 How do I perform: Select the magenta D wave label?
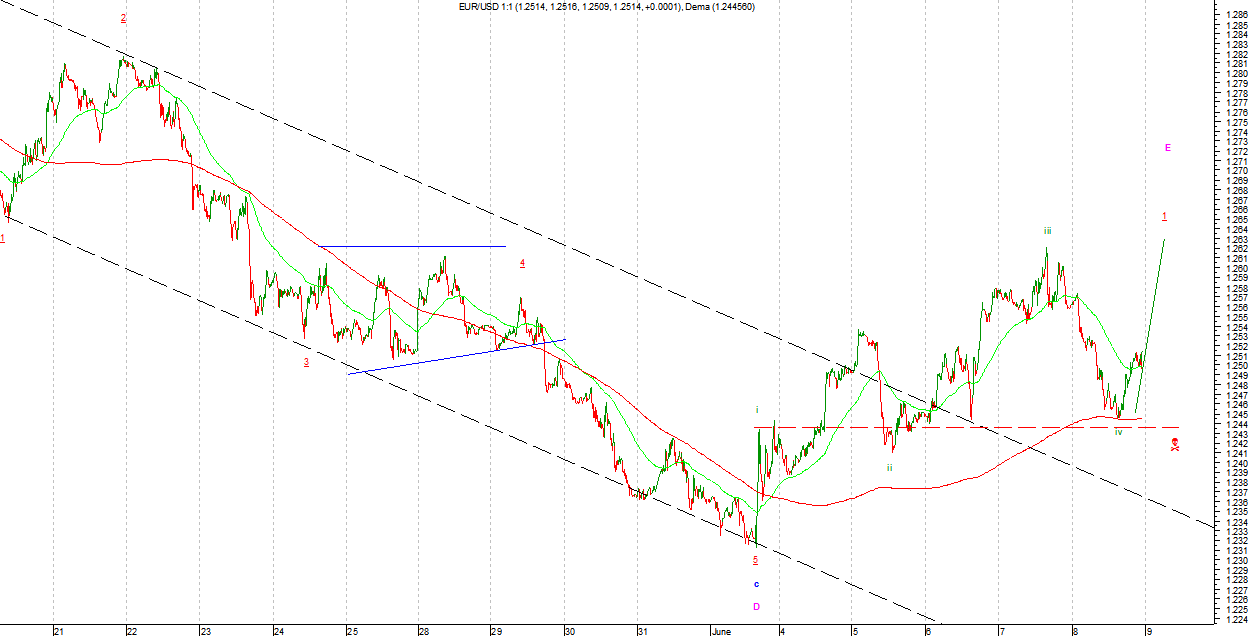756,606
